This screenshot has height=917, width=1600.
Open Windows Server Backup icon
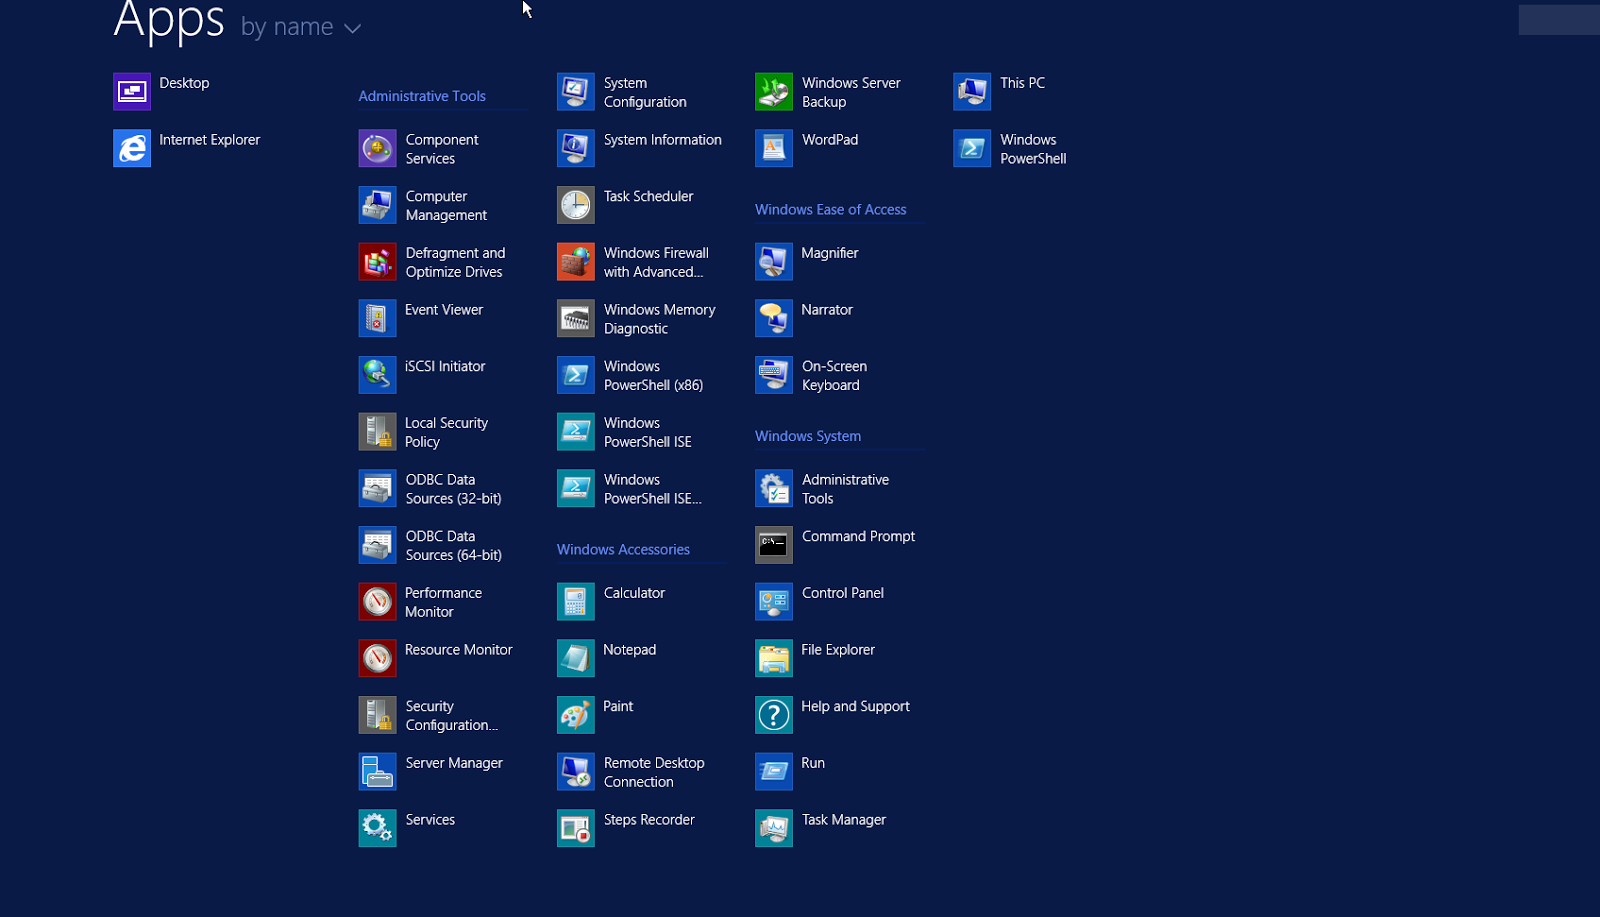pyautogui.click(x=774, y=92)
